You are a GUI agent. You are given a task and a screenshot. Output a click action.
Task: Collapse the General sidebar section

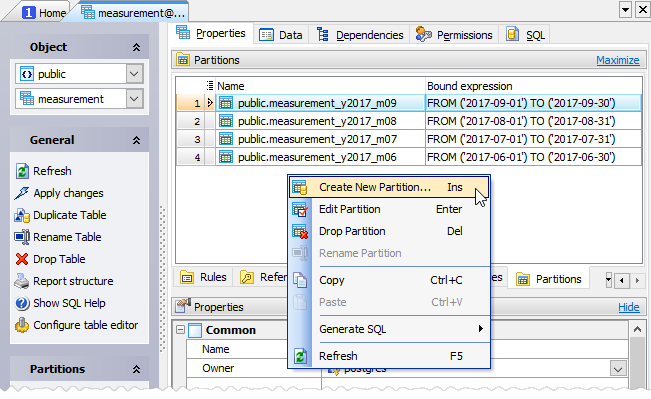pos(136,140)
